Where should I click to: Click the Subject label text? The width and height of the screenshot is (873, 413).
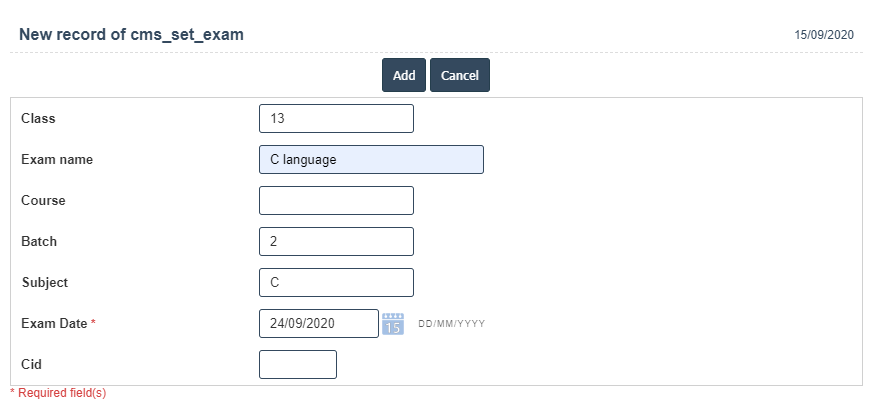pyautogui.click(x=45, y=282)
